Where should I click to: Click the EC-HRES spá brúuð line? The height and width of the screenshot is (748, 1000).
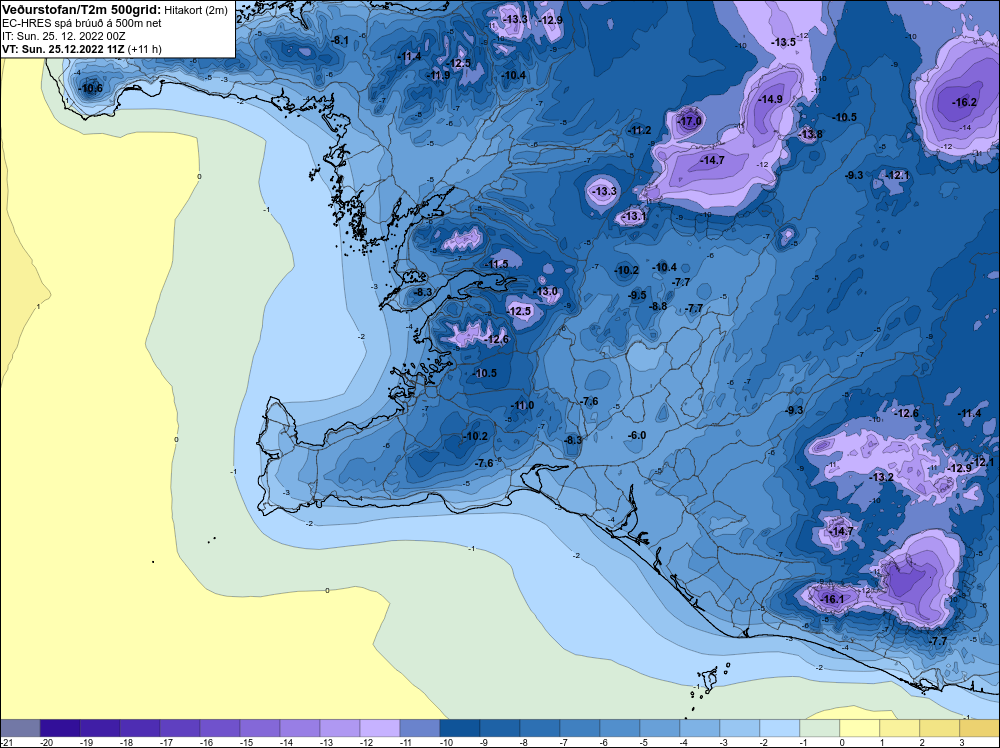82,24
